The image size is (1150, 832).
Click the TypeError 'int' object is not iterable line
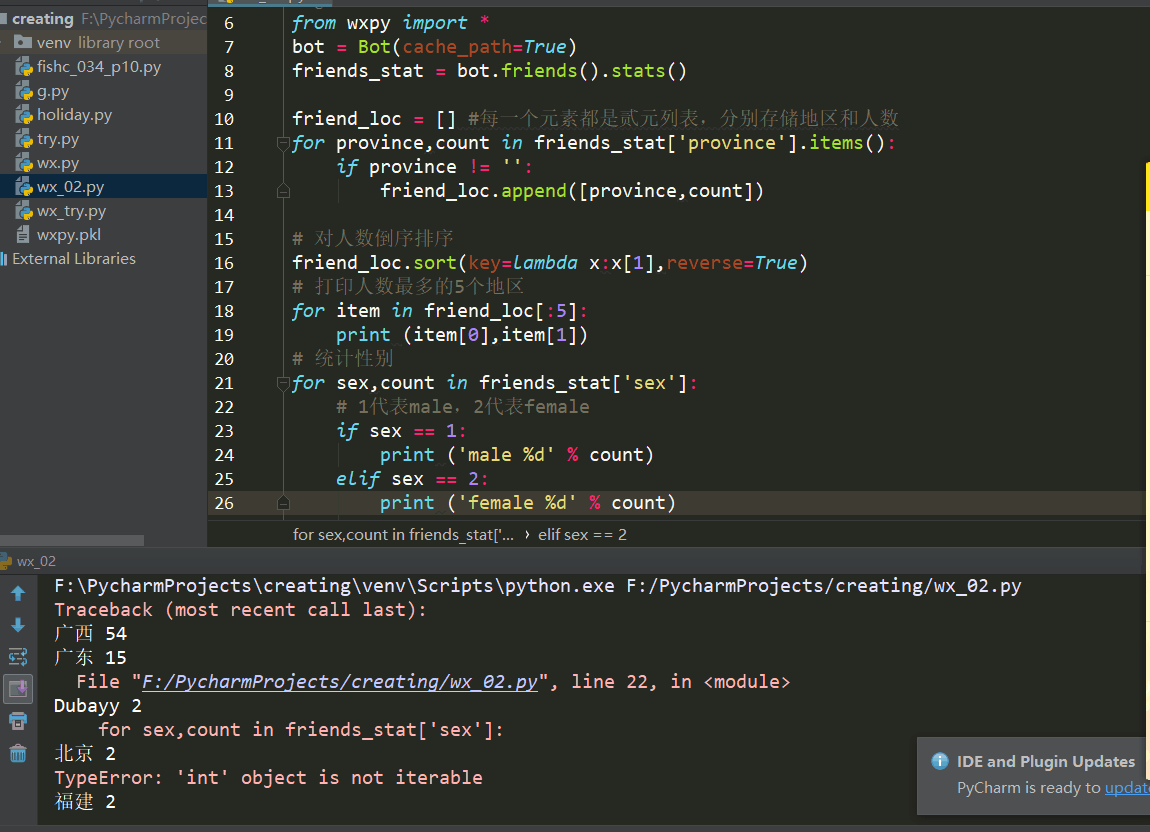click(x=268, y=778)
